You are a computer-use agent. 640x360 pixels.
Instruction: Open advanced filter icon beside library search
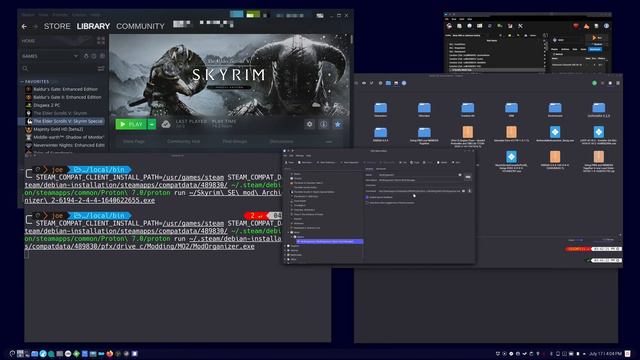(x=101, y=68)
